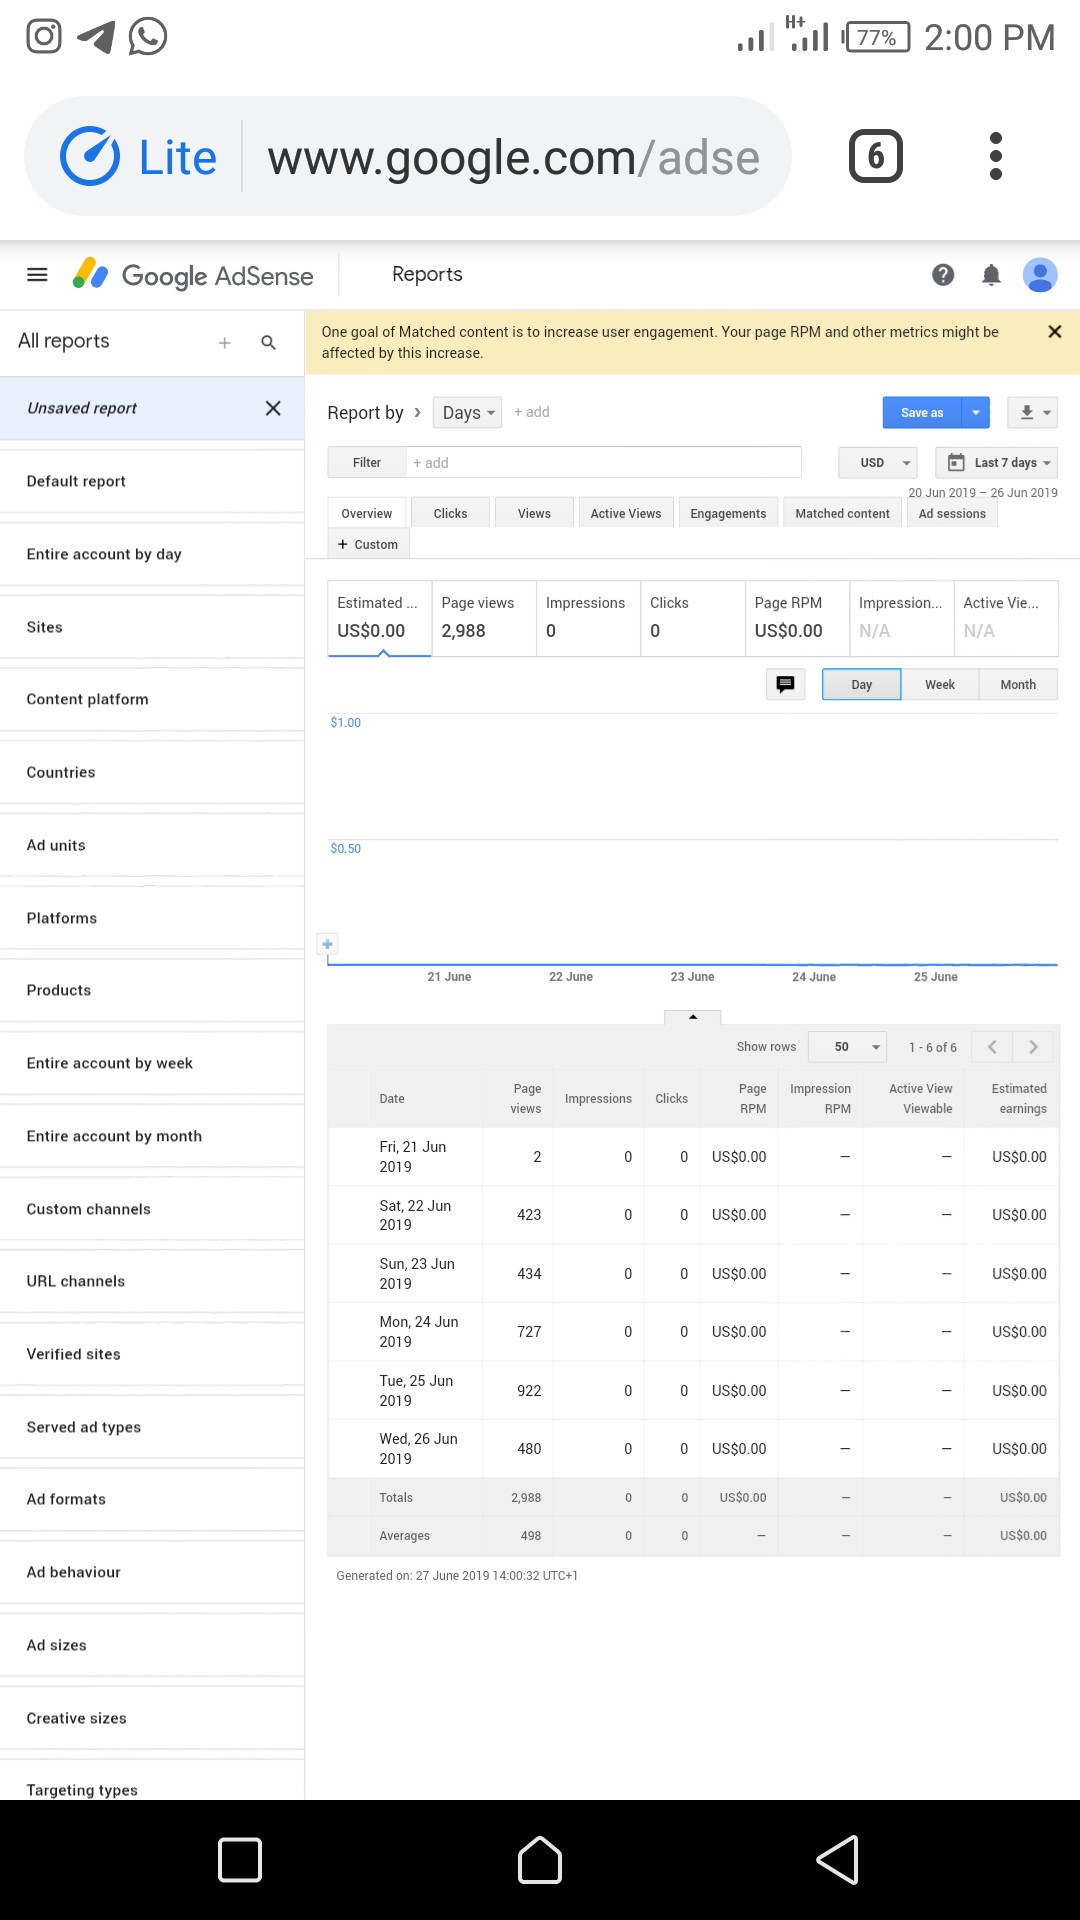The width and height of the screenshot is (1080, 1920).
Task: Click + add next to Days
Action: coord(531,412)
